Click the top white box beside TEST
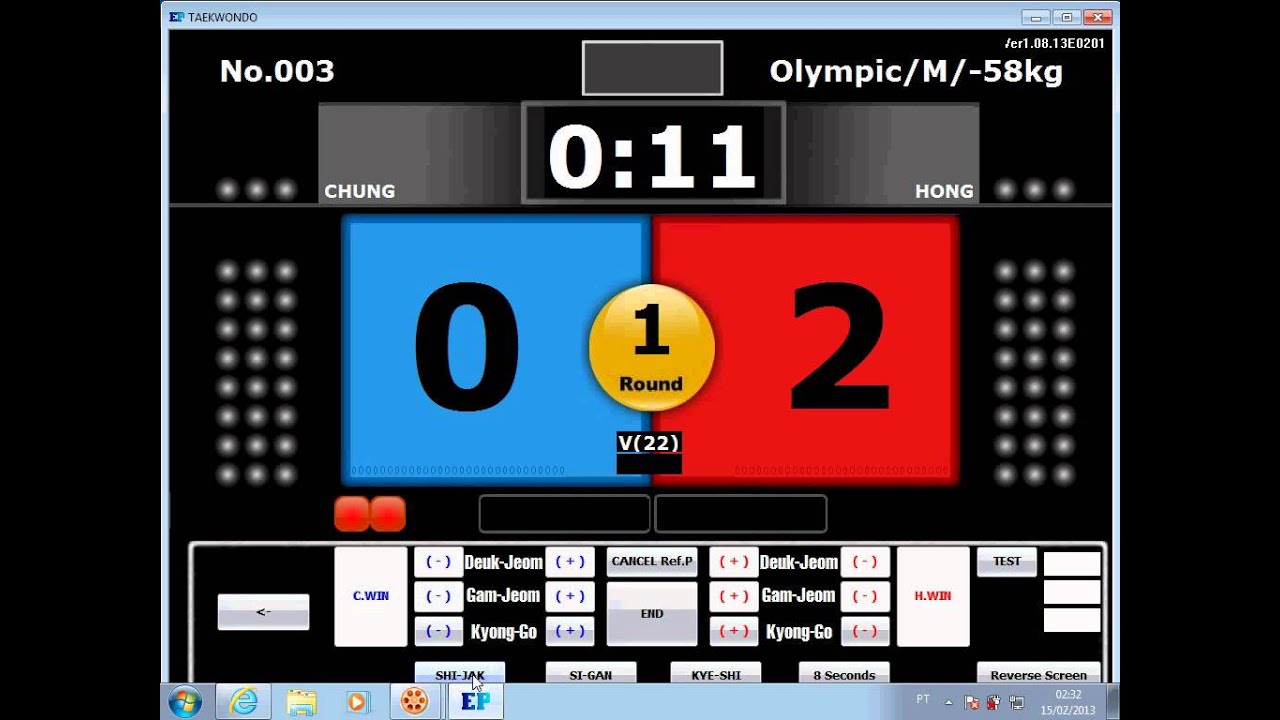The height and width of the screenshot is (720, 1280). [1072, 563]
